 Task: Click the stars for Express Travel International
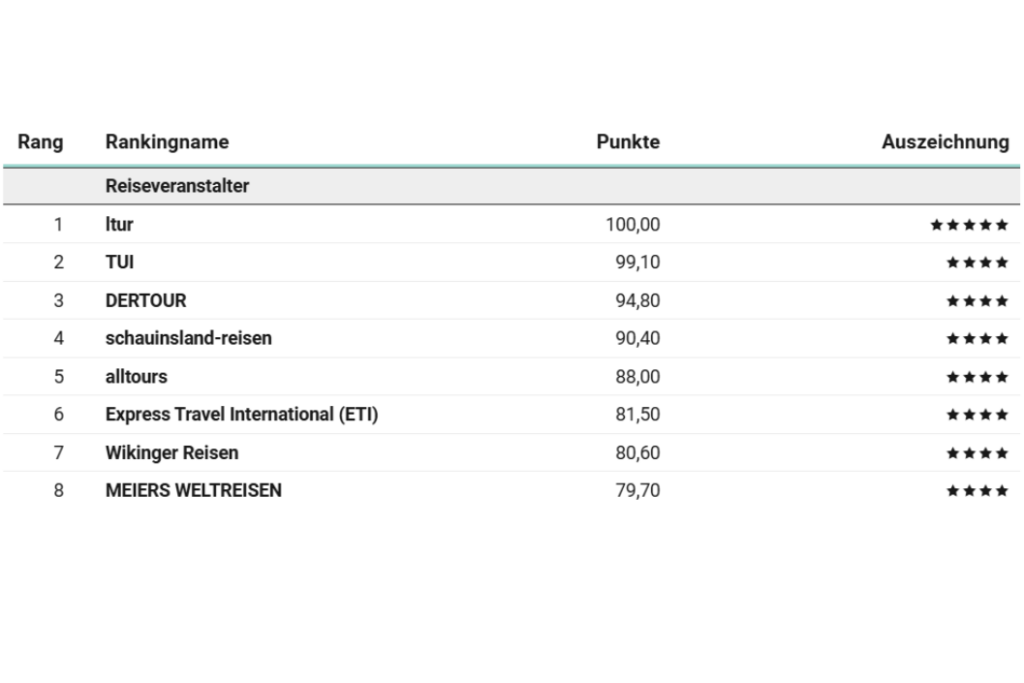click(977, 415)
